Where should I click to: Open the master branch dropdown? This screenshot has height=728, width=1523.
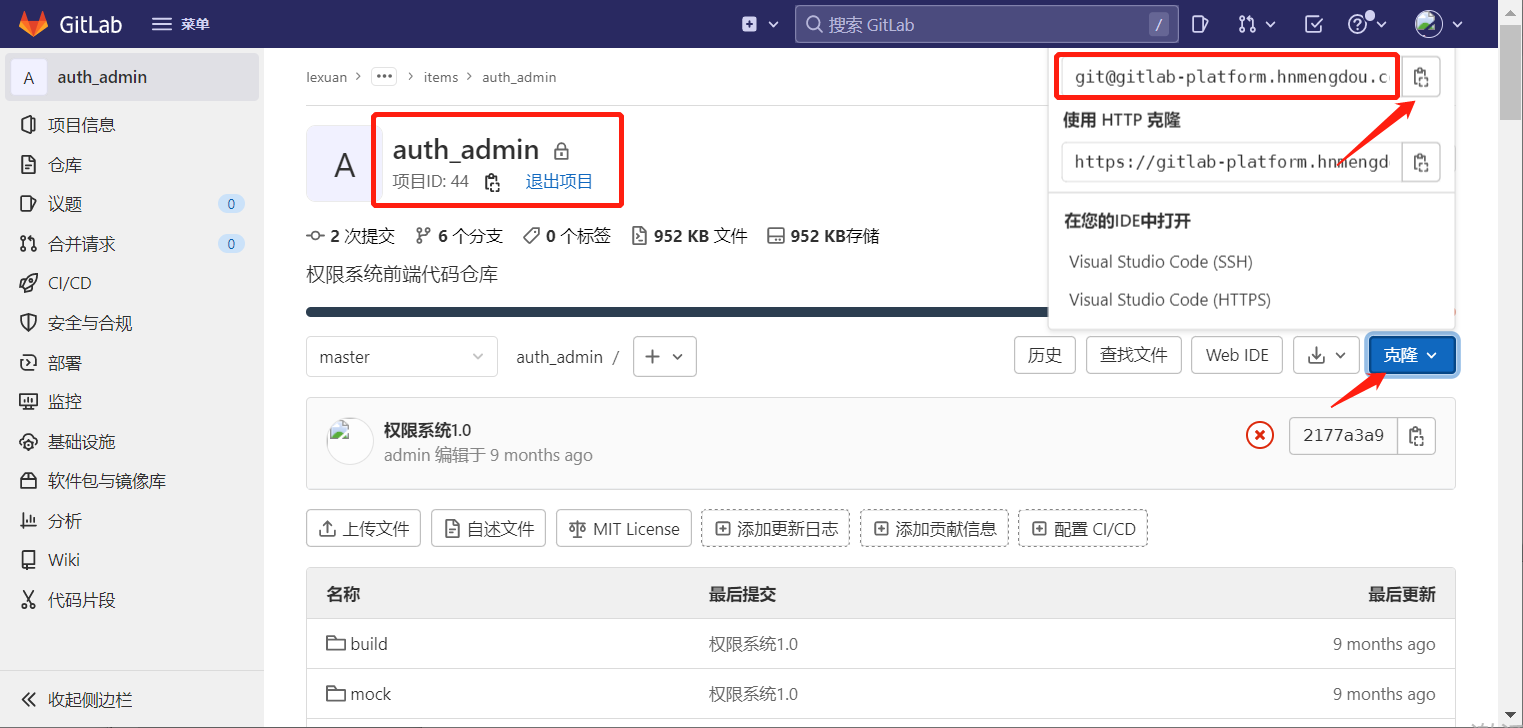click(401, 357)
